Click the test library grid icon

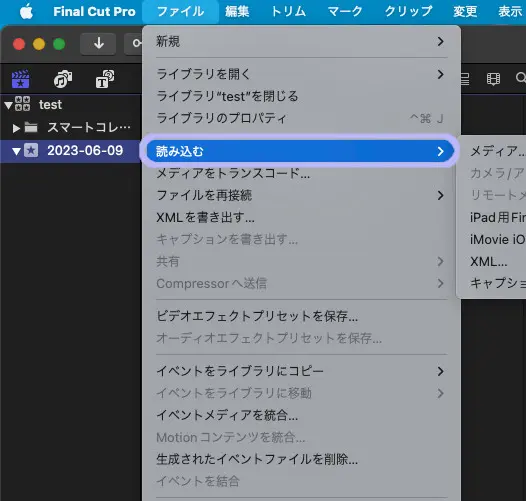point(22,103)
